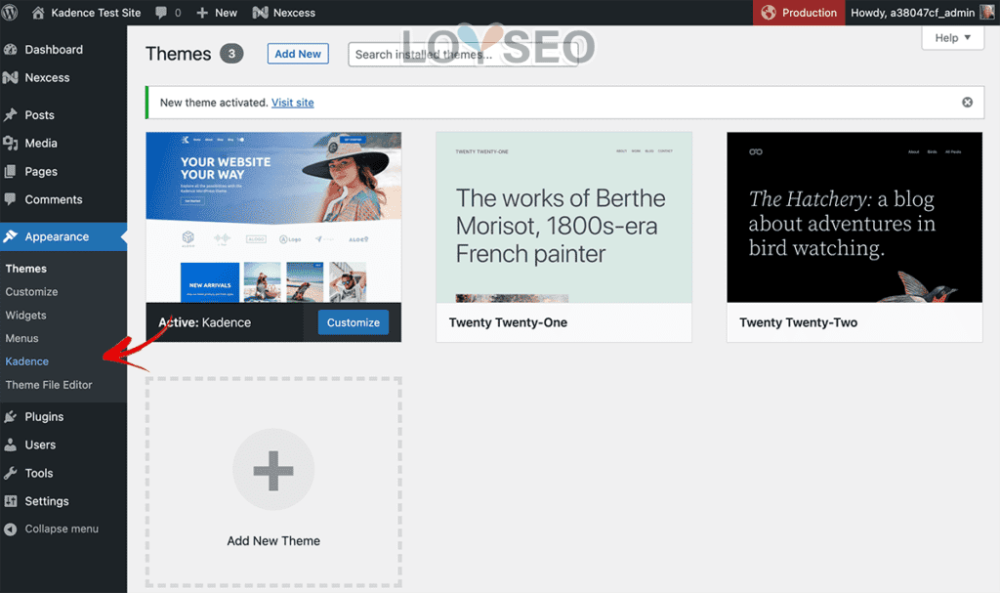Click the Appearance paintbrush icon
Viewport: 1000px width, 593px height.
[10, 237]
